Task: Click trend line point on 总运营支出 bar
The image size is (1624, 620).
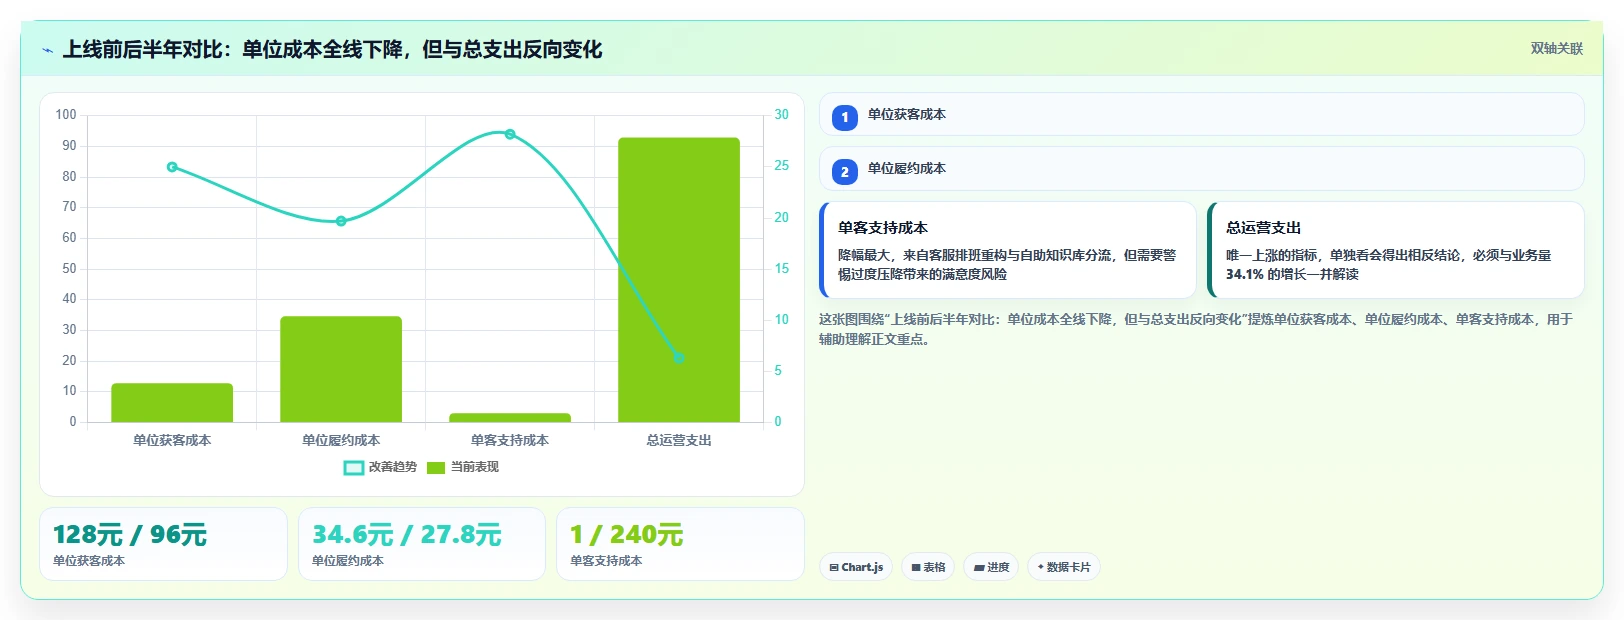Action: (x=679, y=357)
